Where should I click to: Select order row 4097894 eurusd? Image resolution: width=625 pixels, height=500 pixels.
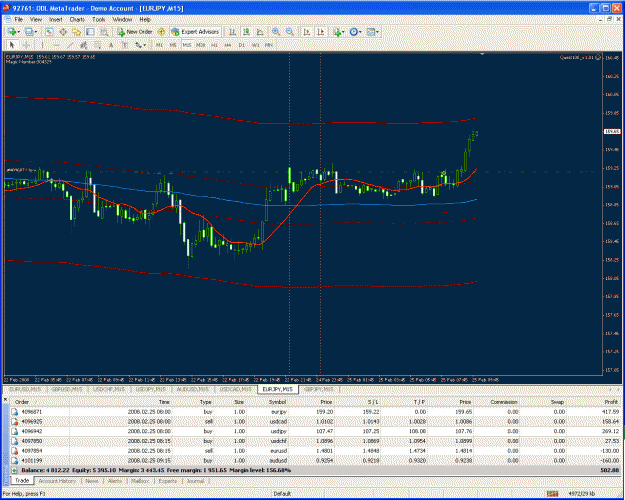315,451
